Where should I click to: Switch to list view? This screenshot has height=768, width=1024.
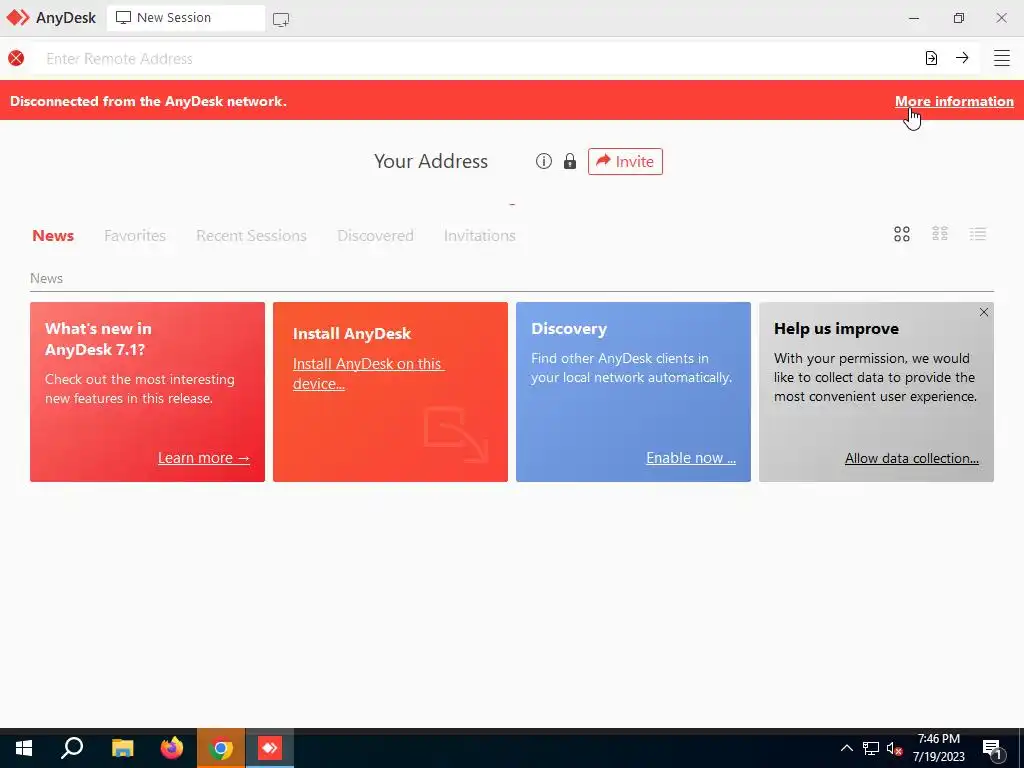(x=978, y=234)
